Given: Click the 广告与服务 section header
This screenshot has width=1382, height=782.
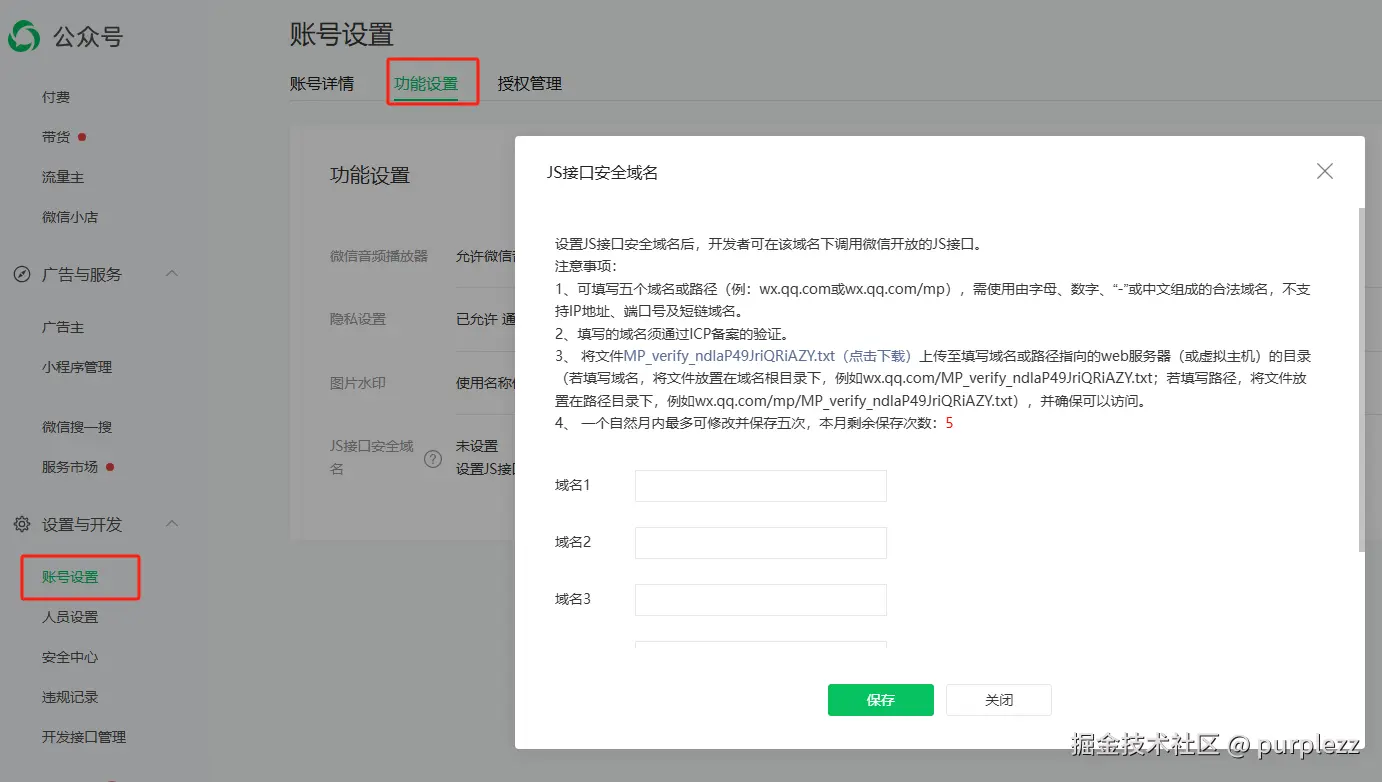Looking at the screenshot, I should [x=82, y=274].
